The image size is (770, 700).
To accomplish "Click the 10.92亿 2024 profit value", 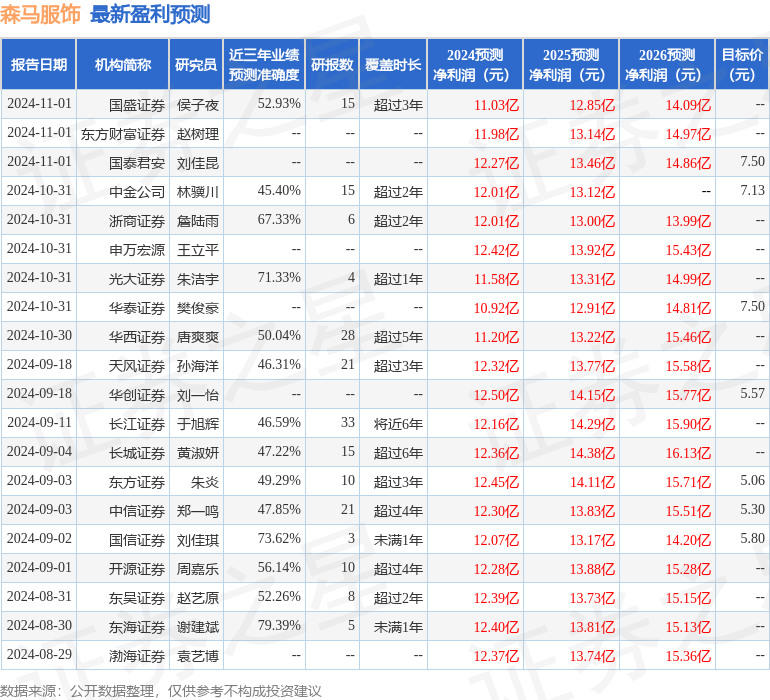I will [x=496, y=308].
